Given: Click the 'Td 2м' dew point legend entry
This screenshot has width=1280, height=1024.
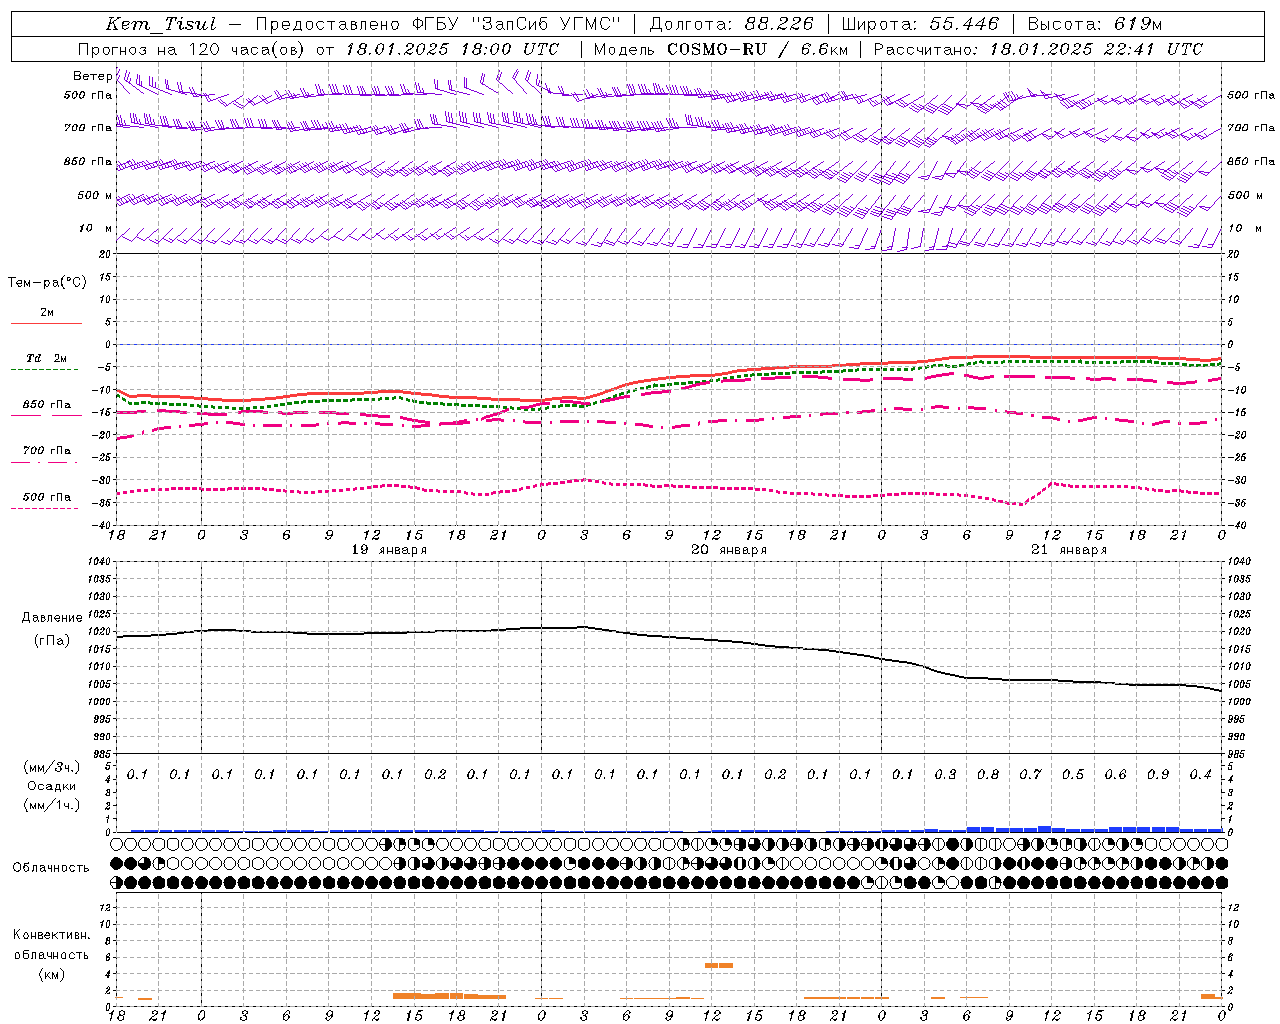Looking at the screenshot, I should pyautogui.click(x=47, y=358).
